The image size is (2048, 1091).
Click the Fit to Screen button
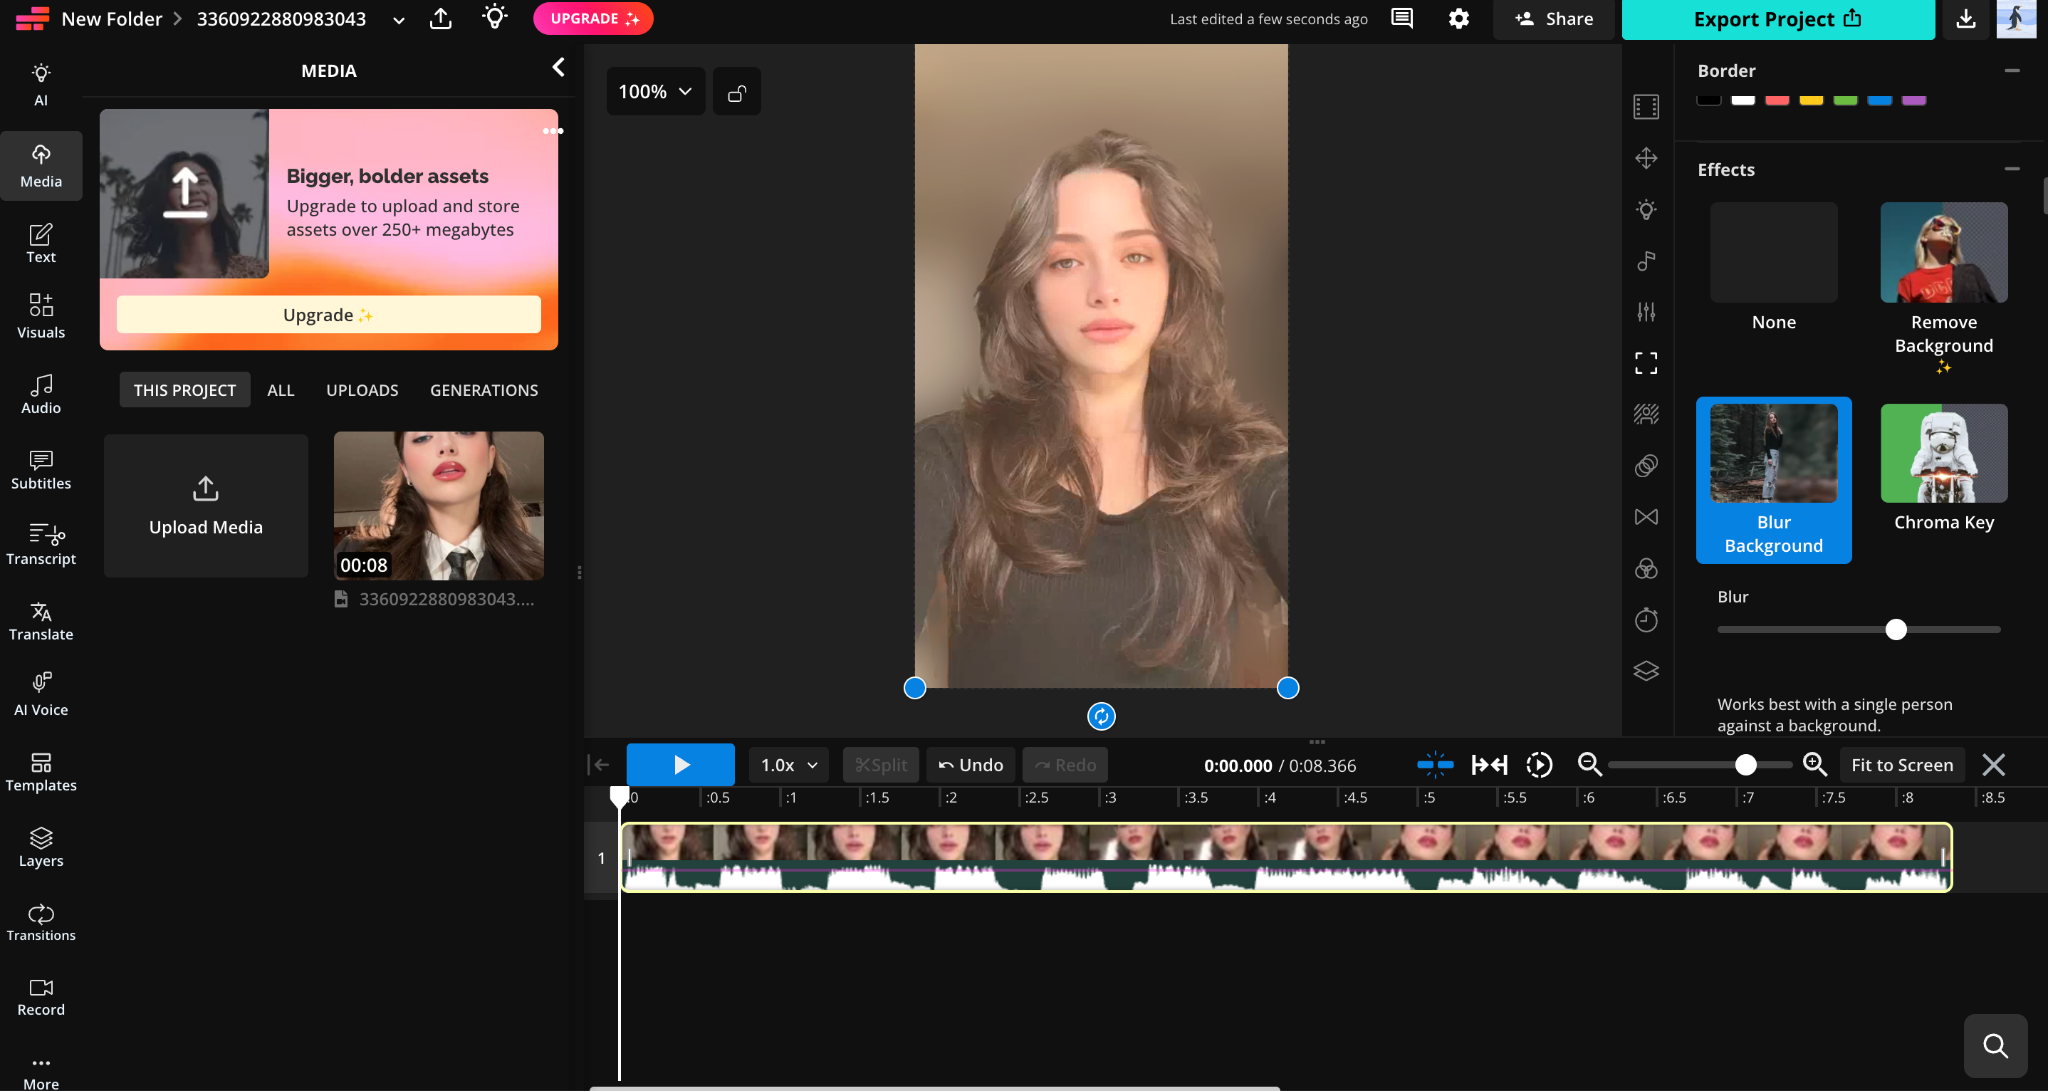[x=1902, y=765]
